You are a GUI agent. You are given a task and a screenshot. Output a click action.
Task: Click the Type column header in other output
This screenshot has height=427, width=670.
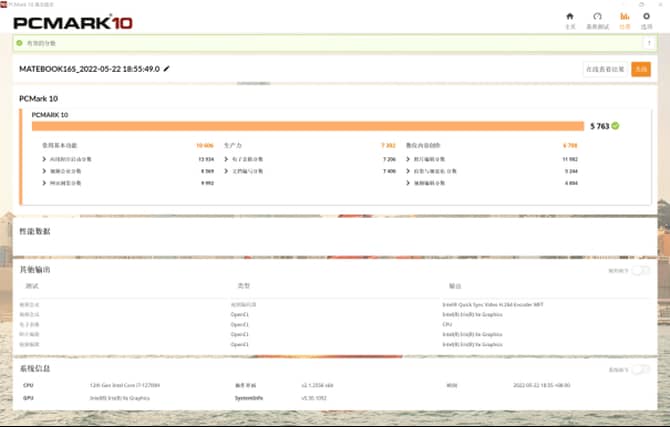tap(244, 286)
